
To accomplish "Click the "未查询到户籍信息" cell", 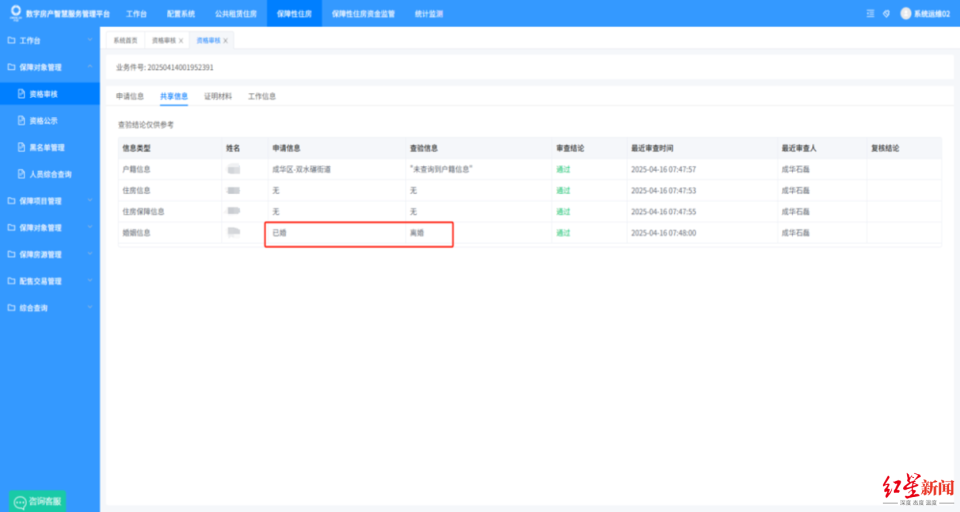I will [441, 170].
